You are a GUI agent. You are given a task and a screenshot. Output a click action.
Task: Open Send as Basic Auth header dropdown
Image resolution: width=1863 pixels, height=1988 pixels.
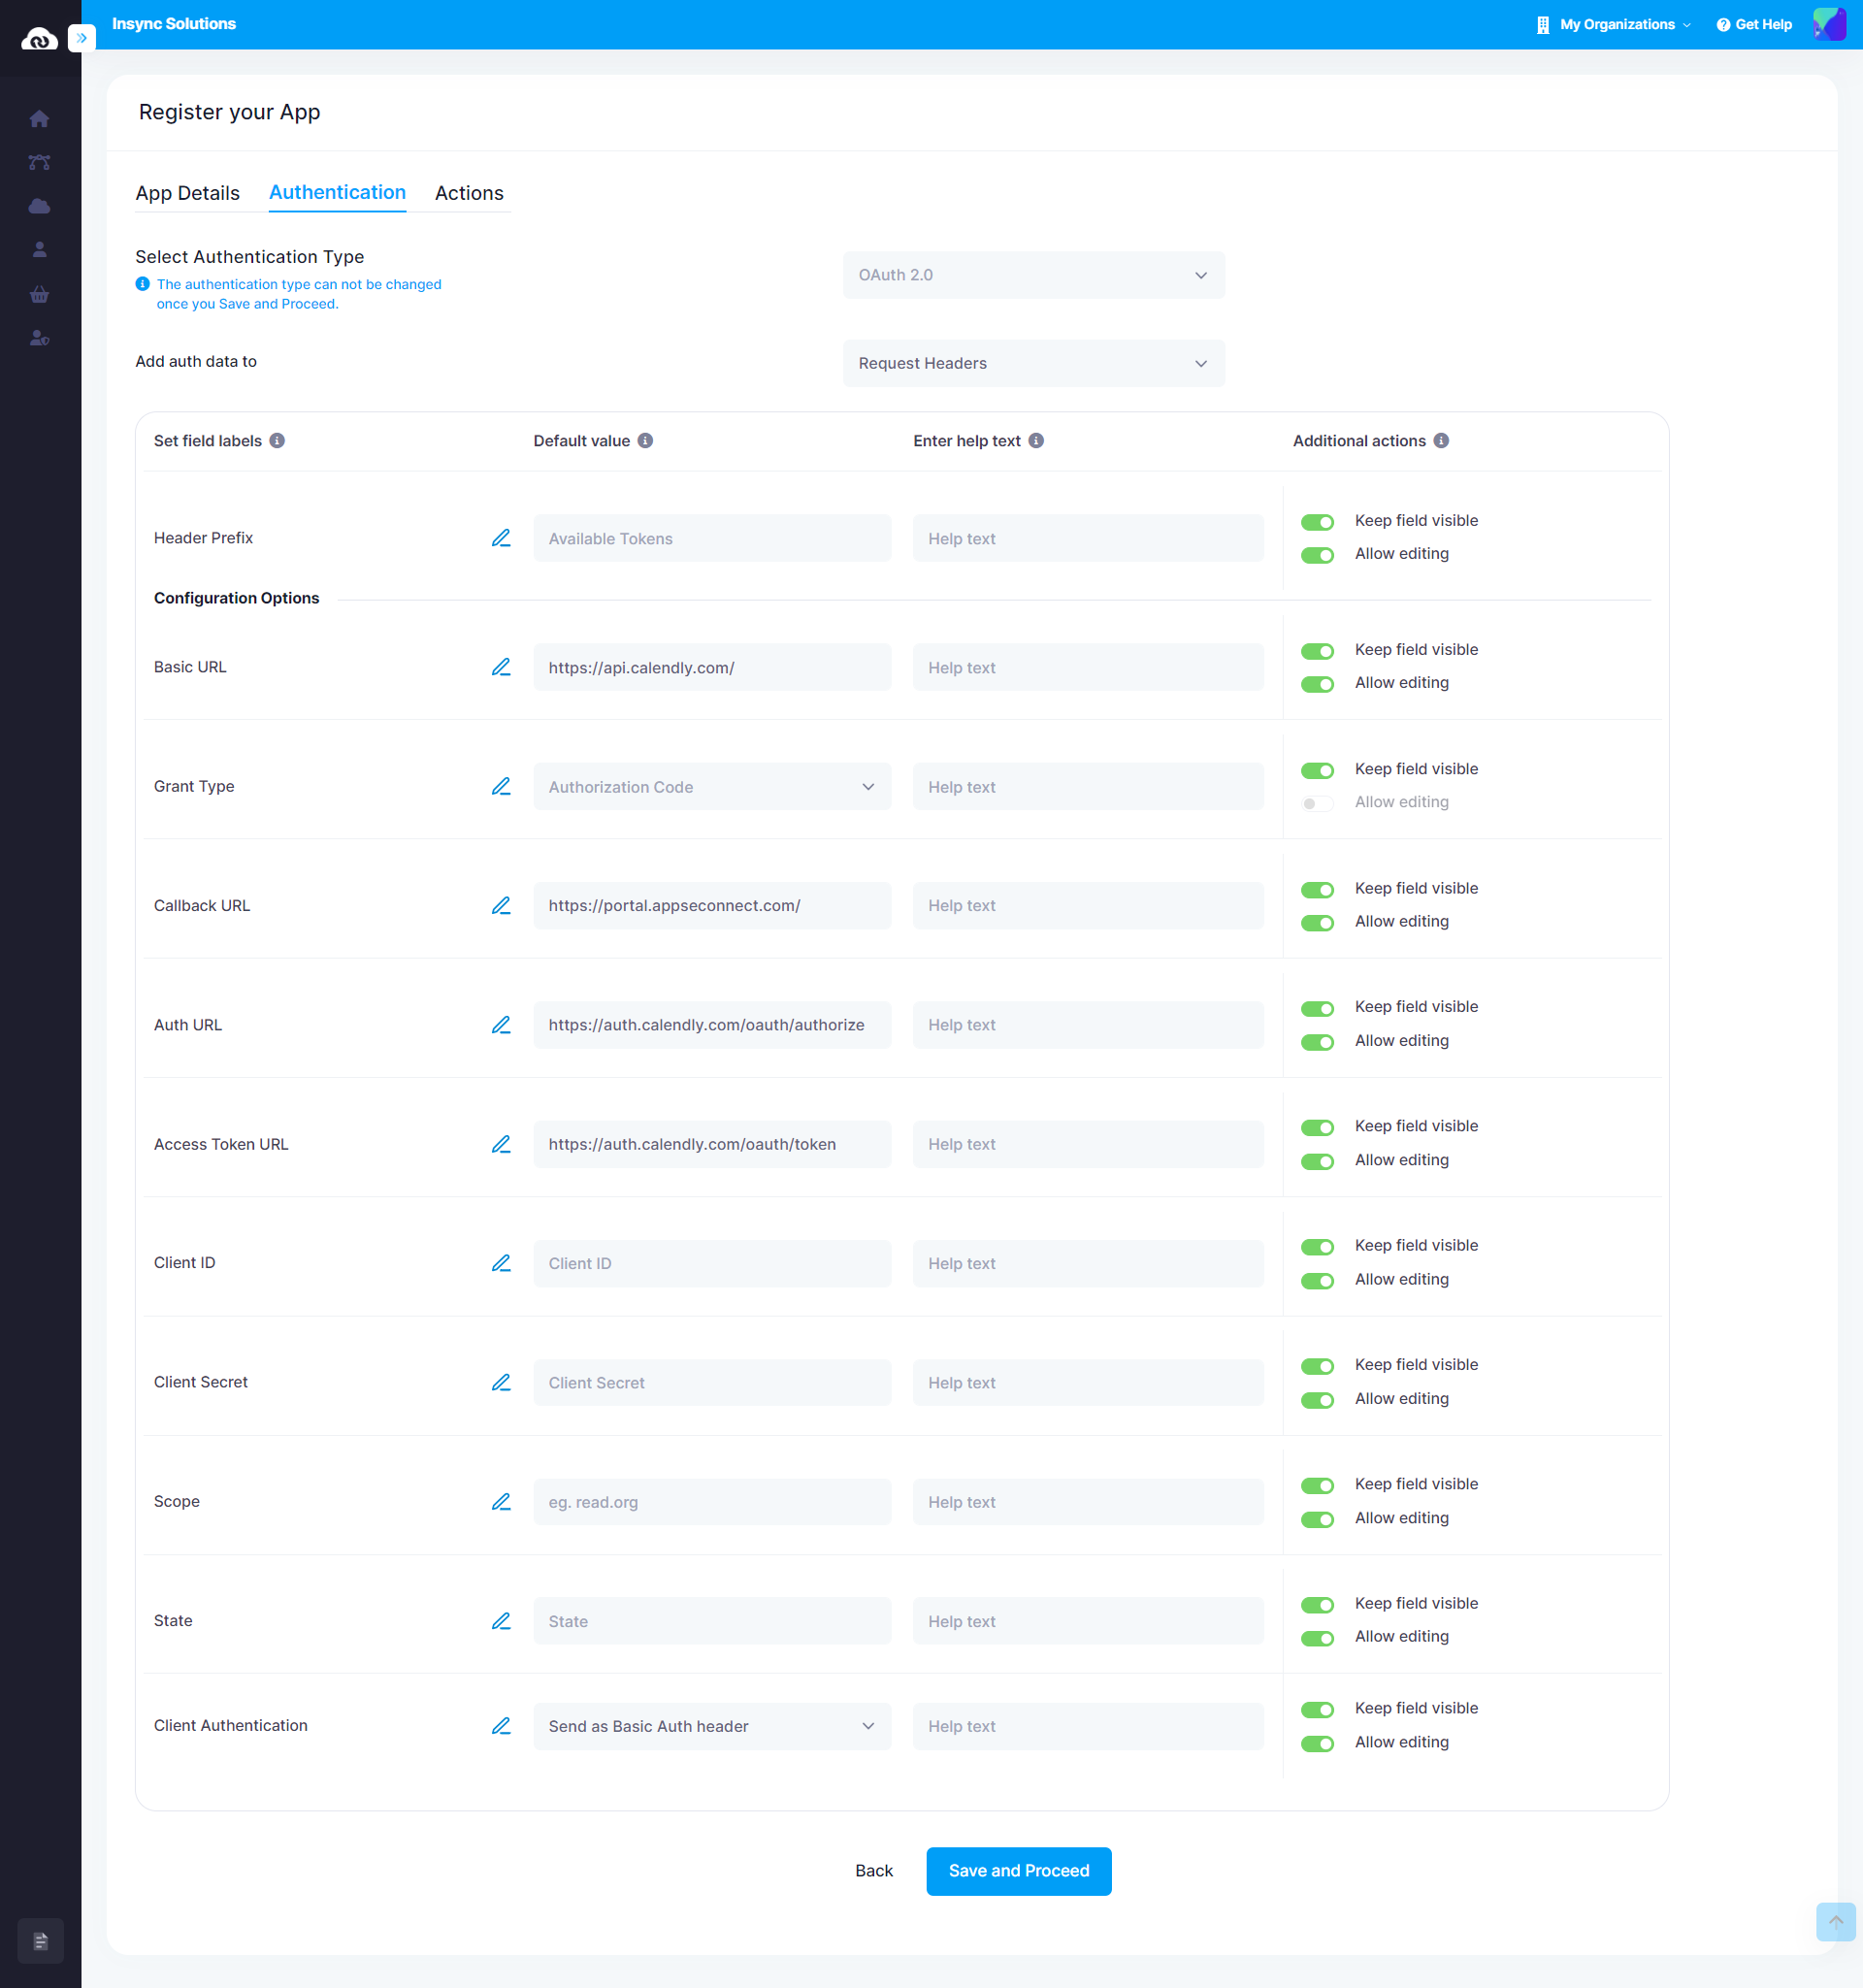[712, 1726]
